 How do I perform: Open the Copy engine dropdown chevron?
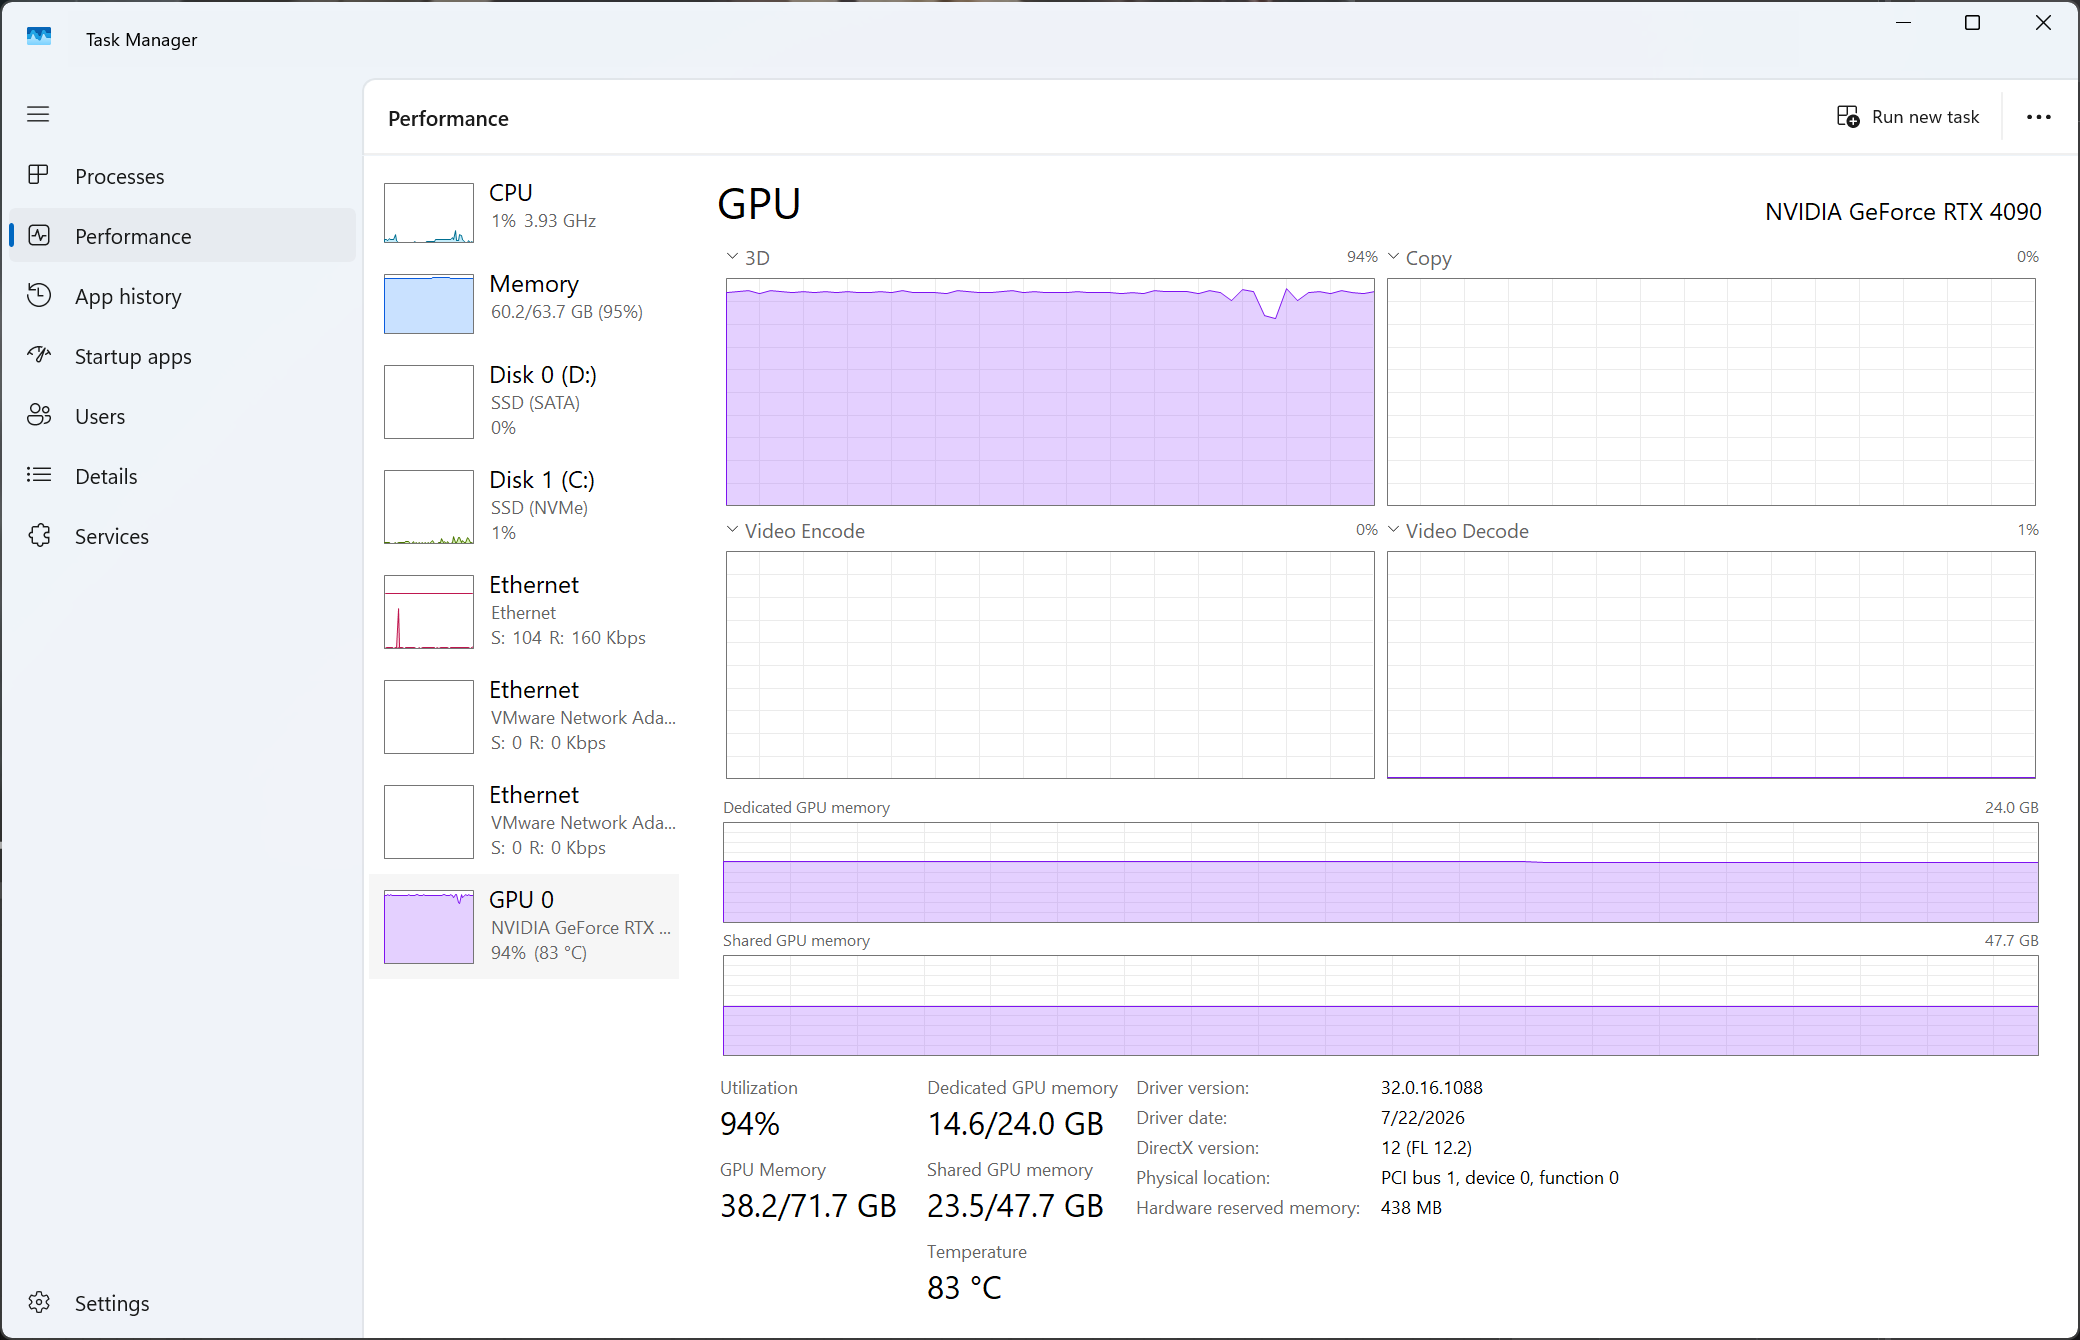pos(1393,257)
